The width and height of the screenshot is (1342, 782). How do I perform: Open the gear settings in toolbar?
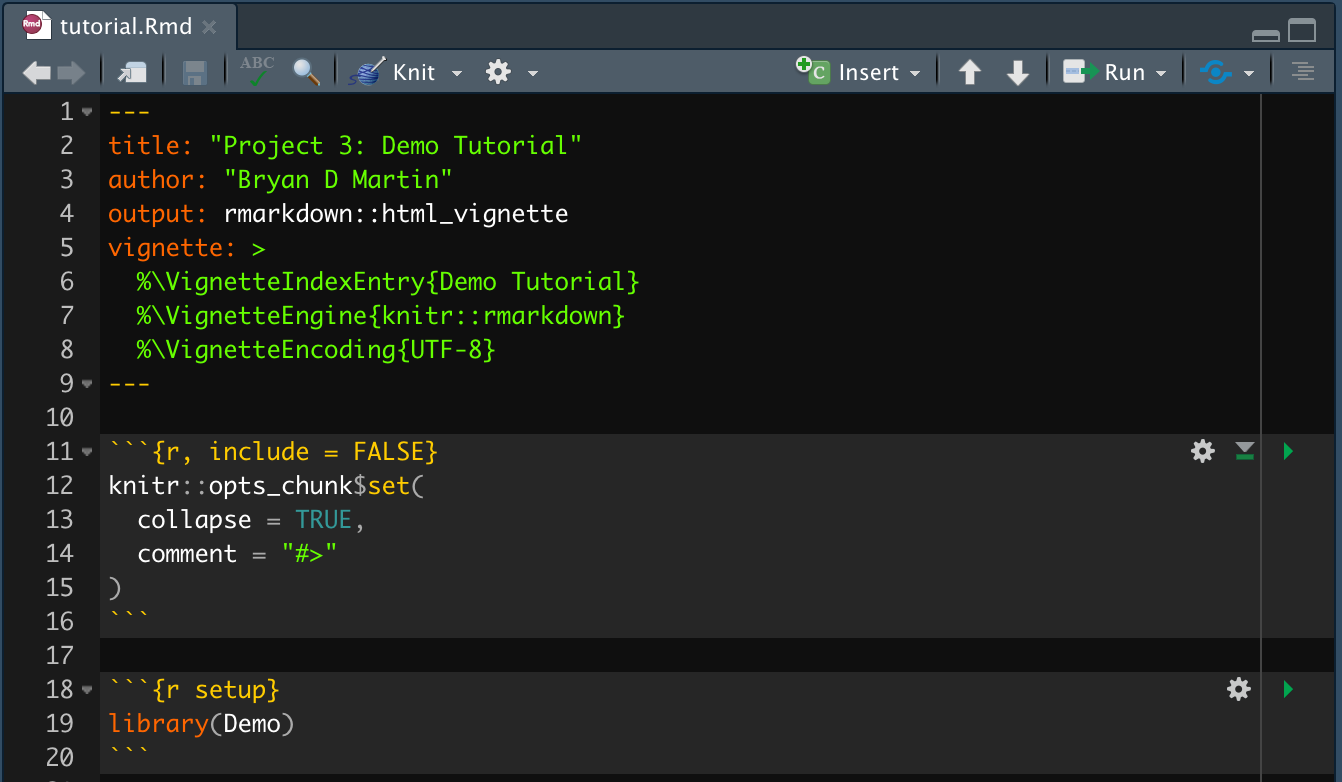[498, 72]
